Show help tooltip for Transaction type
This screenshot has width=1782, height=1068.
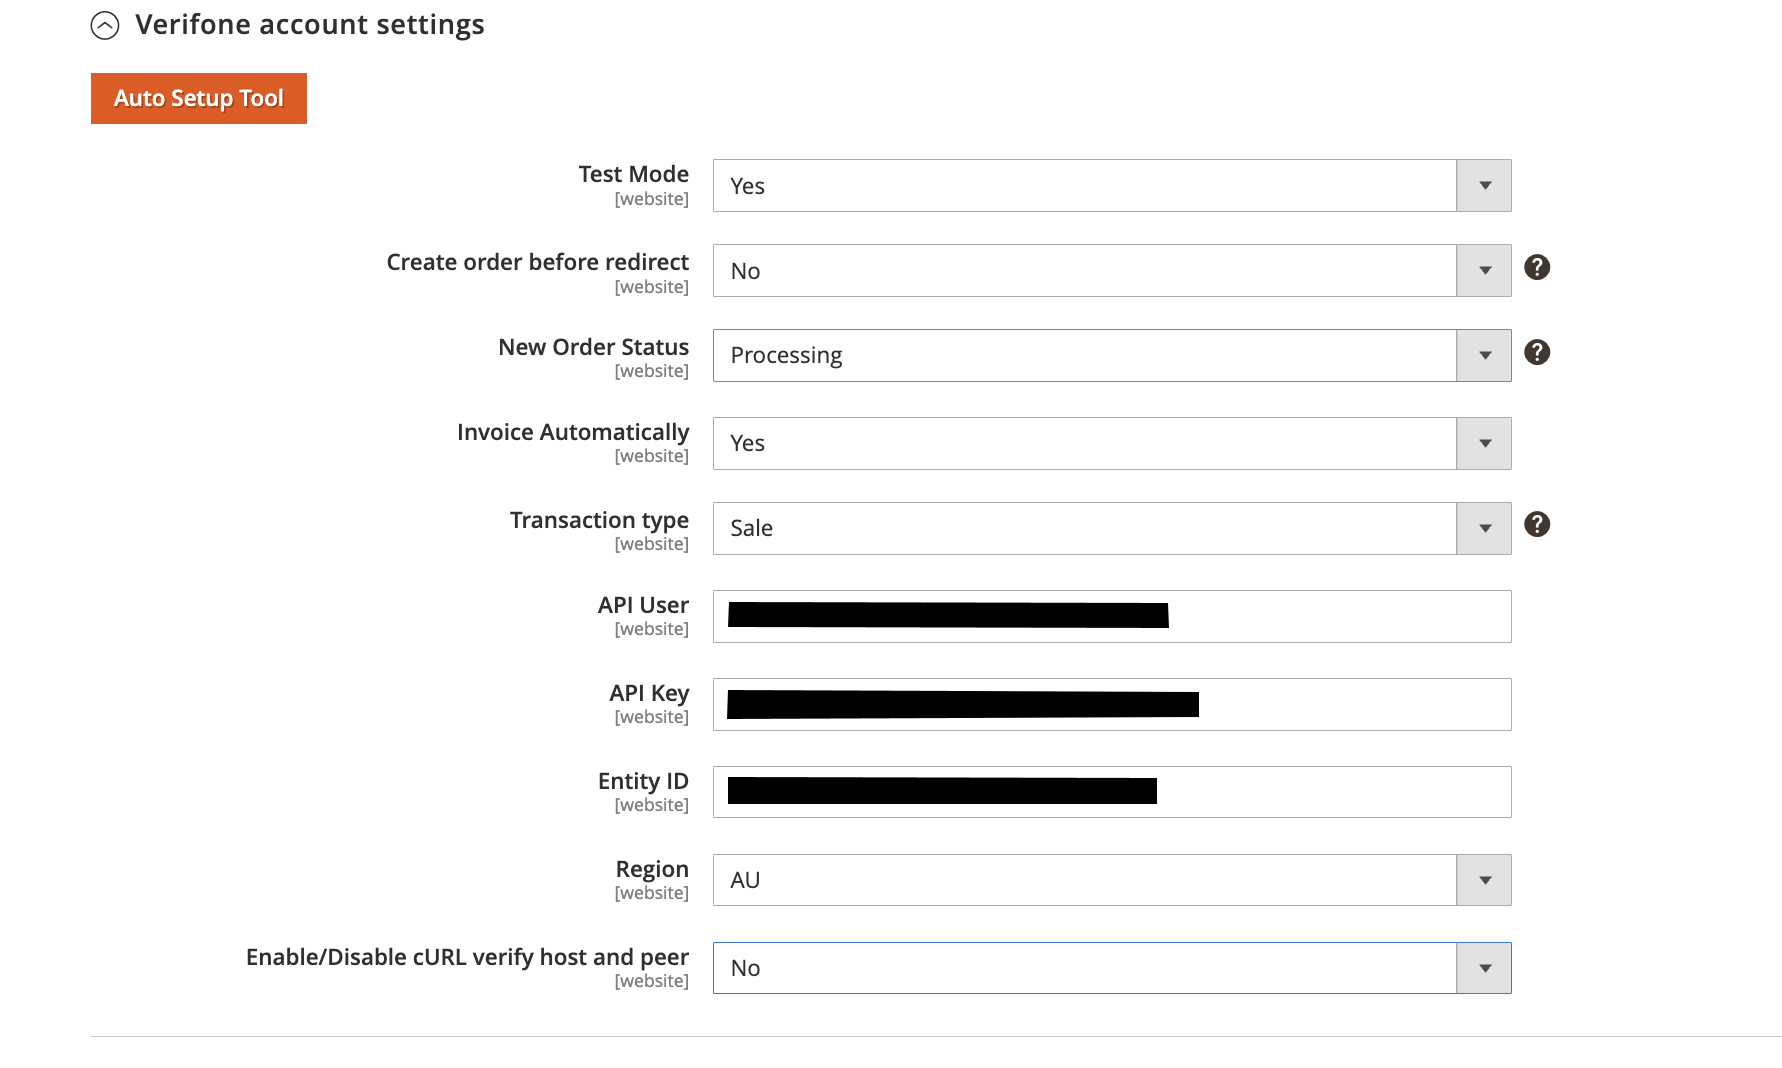pos(1537,524)
